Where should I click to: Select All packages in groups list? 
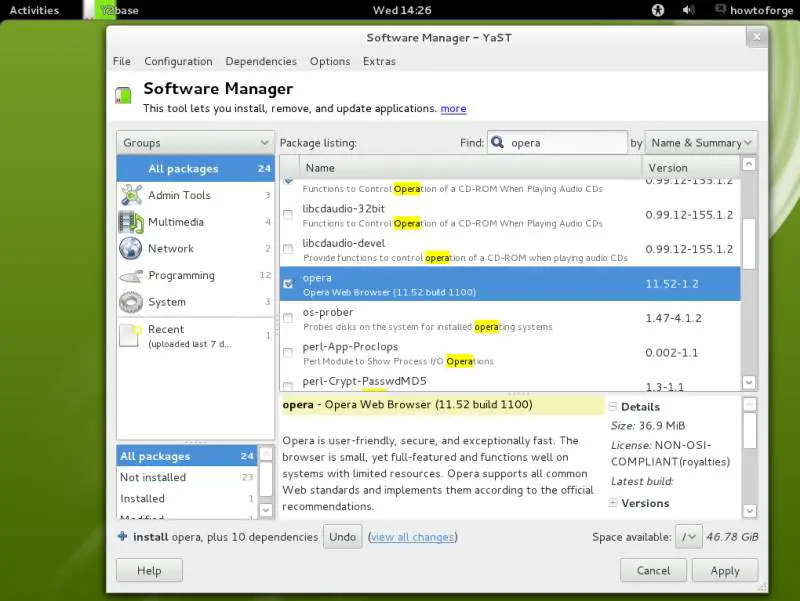[x=195, y=169]
